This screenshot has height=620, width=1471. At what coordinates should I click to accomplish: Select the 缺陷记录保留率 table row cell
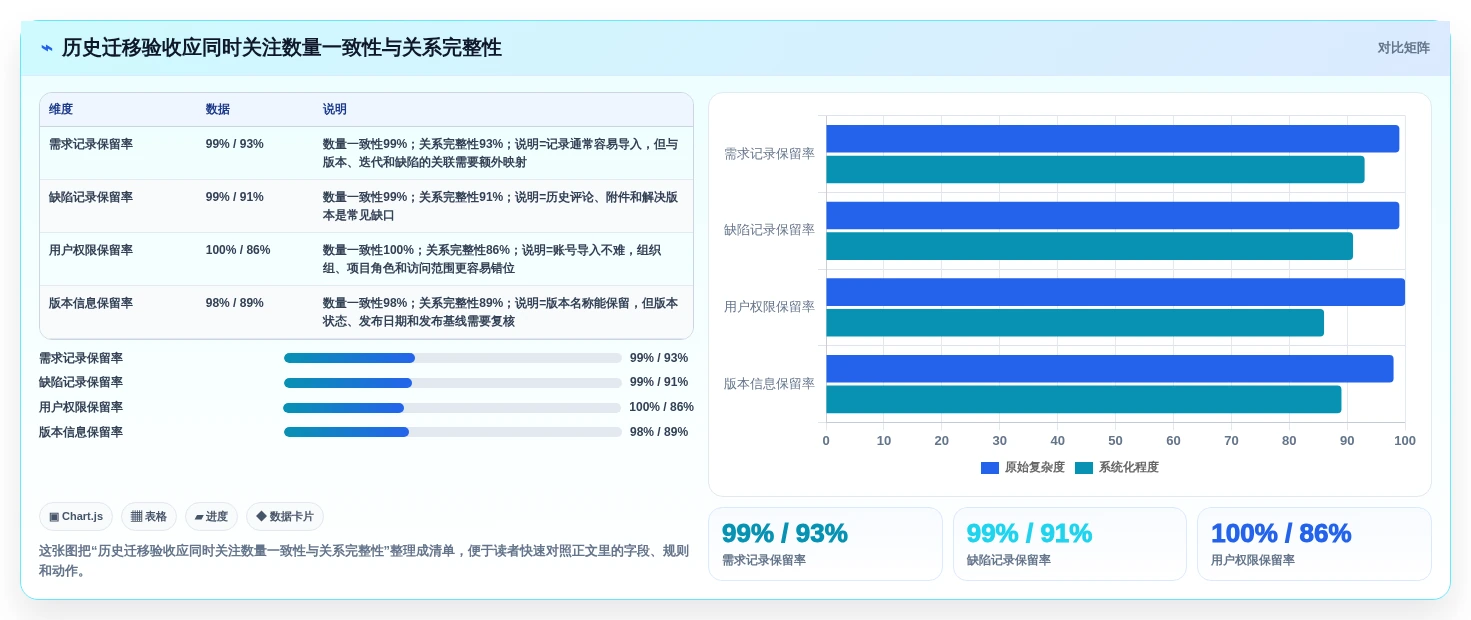pyautogui.click(x=91, y=197)
